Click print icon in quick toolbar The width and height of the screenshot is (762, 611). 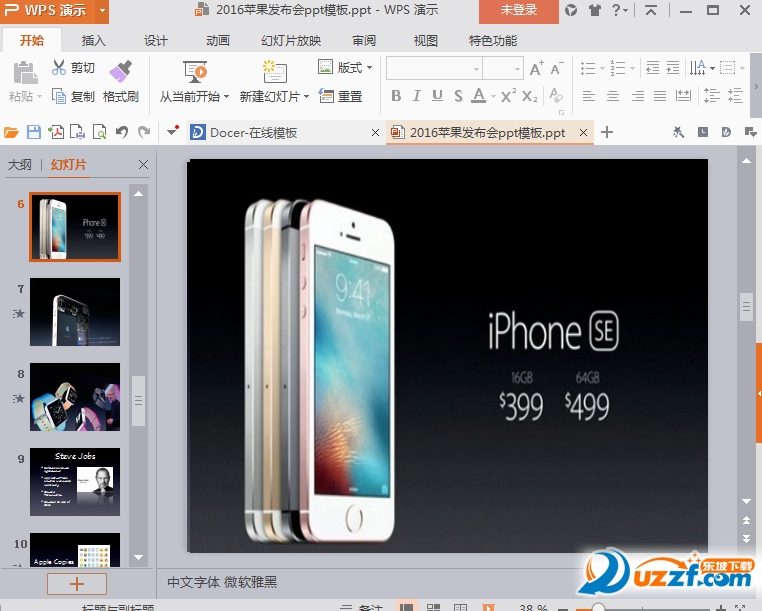[x=78, y=132]
